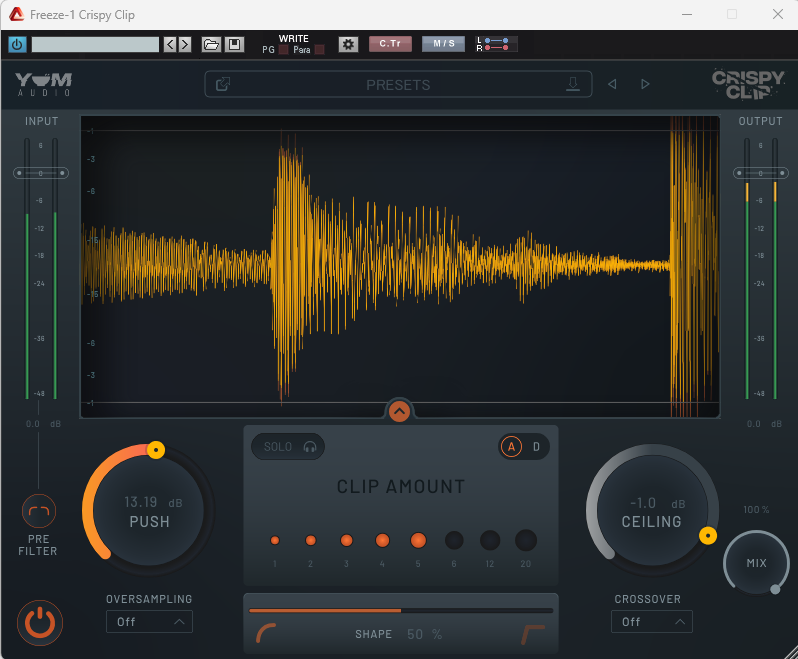Click the Crispy Clip app icon in title bar

click(x=16, y=14)
